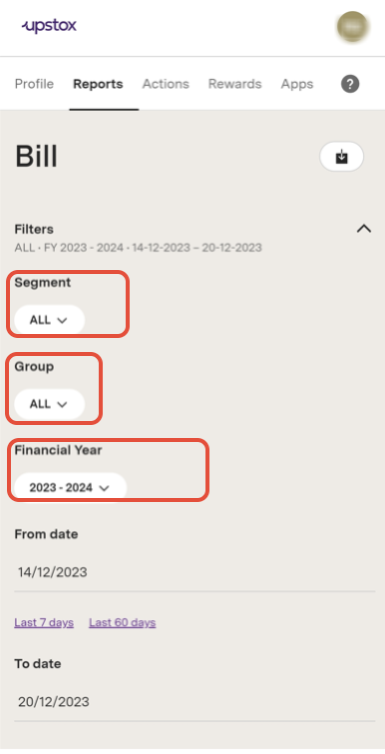Image resolution: width=385 pixels, height=754 pixels.
Task: Select the Reports tab
Action: tap(98, 84)
